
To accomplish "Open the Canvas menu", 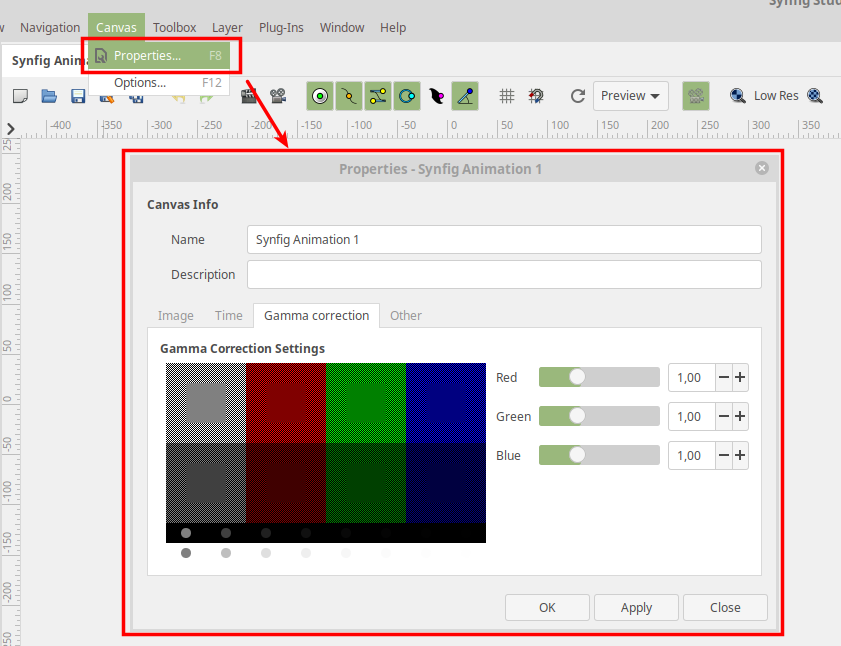I will coord(116,27).
